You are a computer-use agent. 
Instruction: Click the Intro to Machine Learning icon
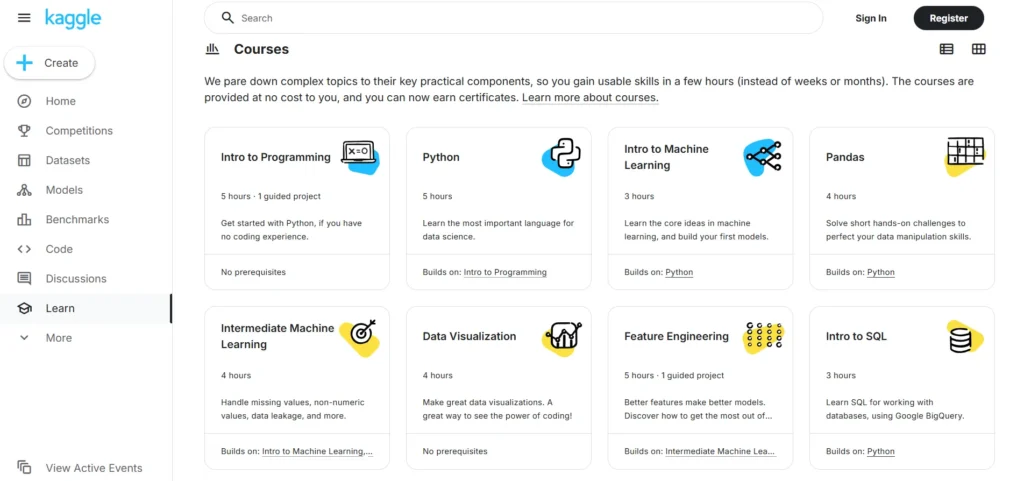tap(762, 156)
